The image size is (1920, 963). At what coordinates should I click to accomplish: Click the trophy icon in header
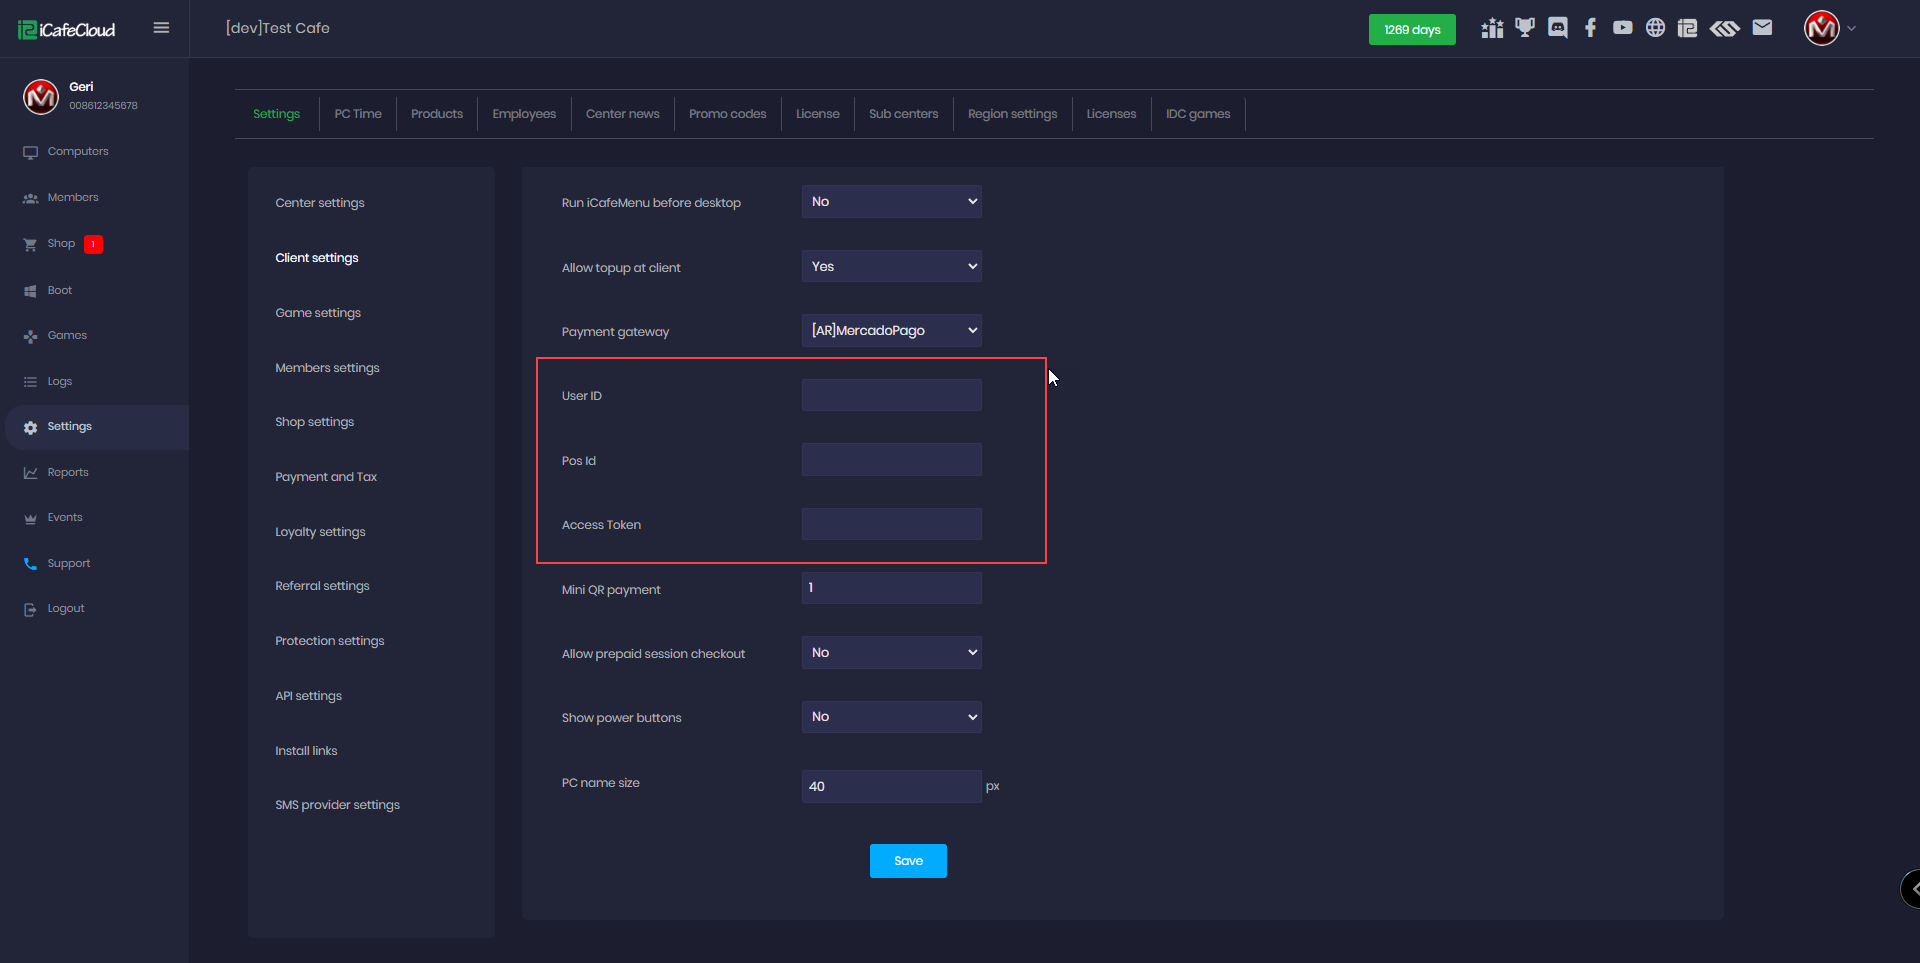1524,28
